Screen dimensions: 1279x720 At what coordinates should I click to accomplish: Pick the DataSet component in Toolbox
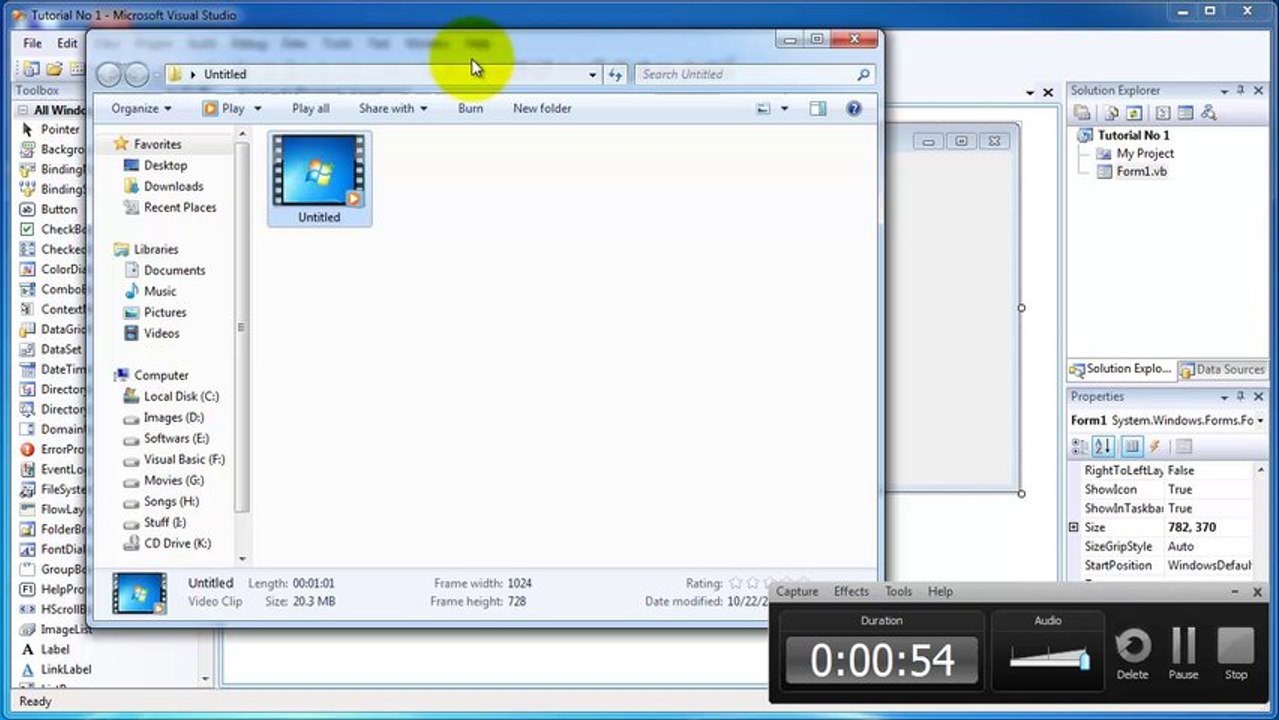[53, 349]
